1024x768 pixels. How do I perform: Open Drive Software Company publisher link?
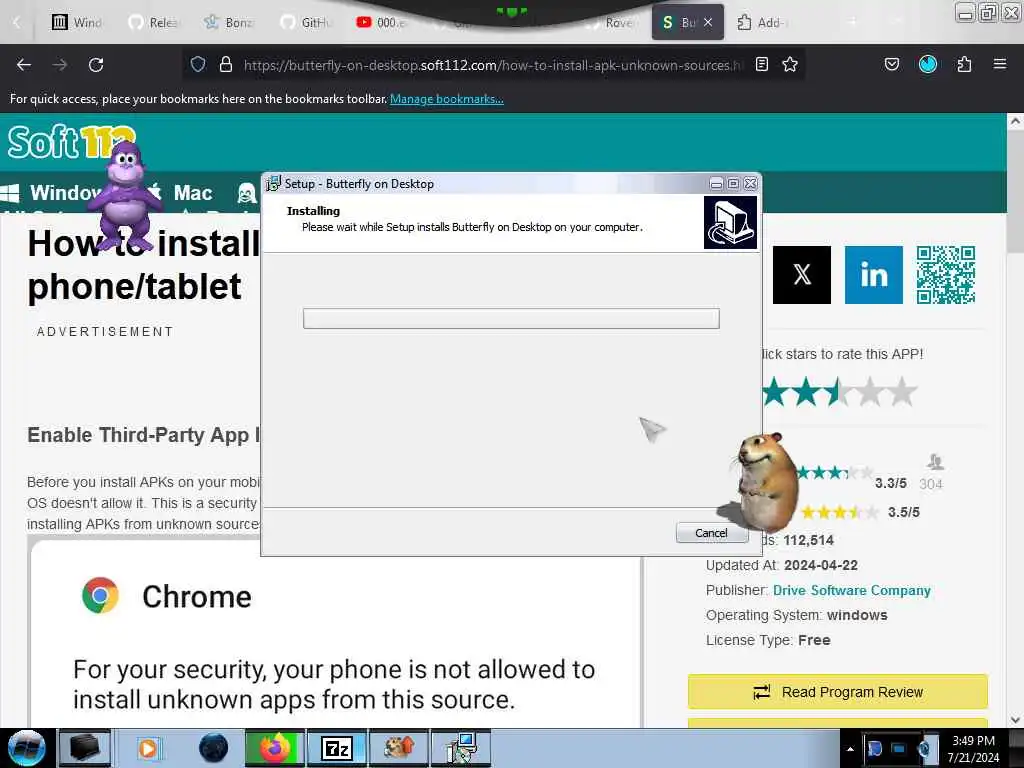852,590
